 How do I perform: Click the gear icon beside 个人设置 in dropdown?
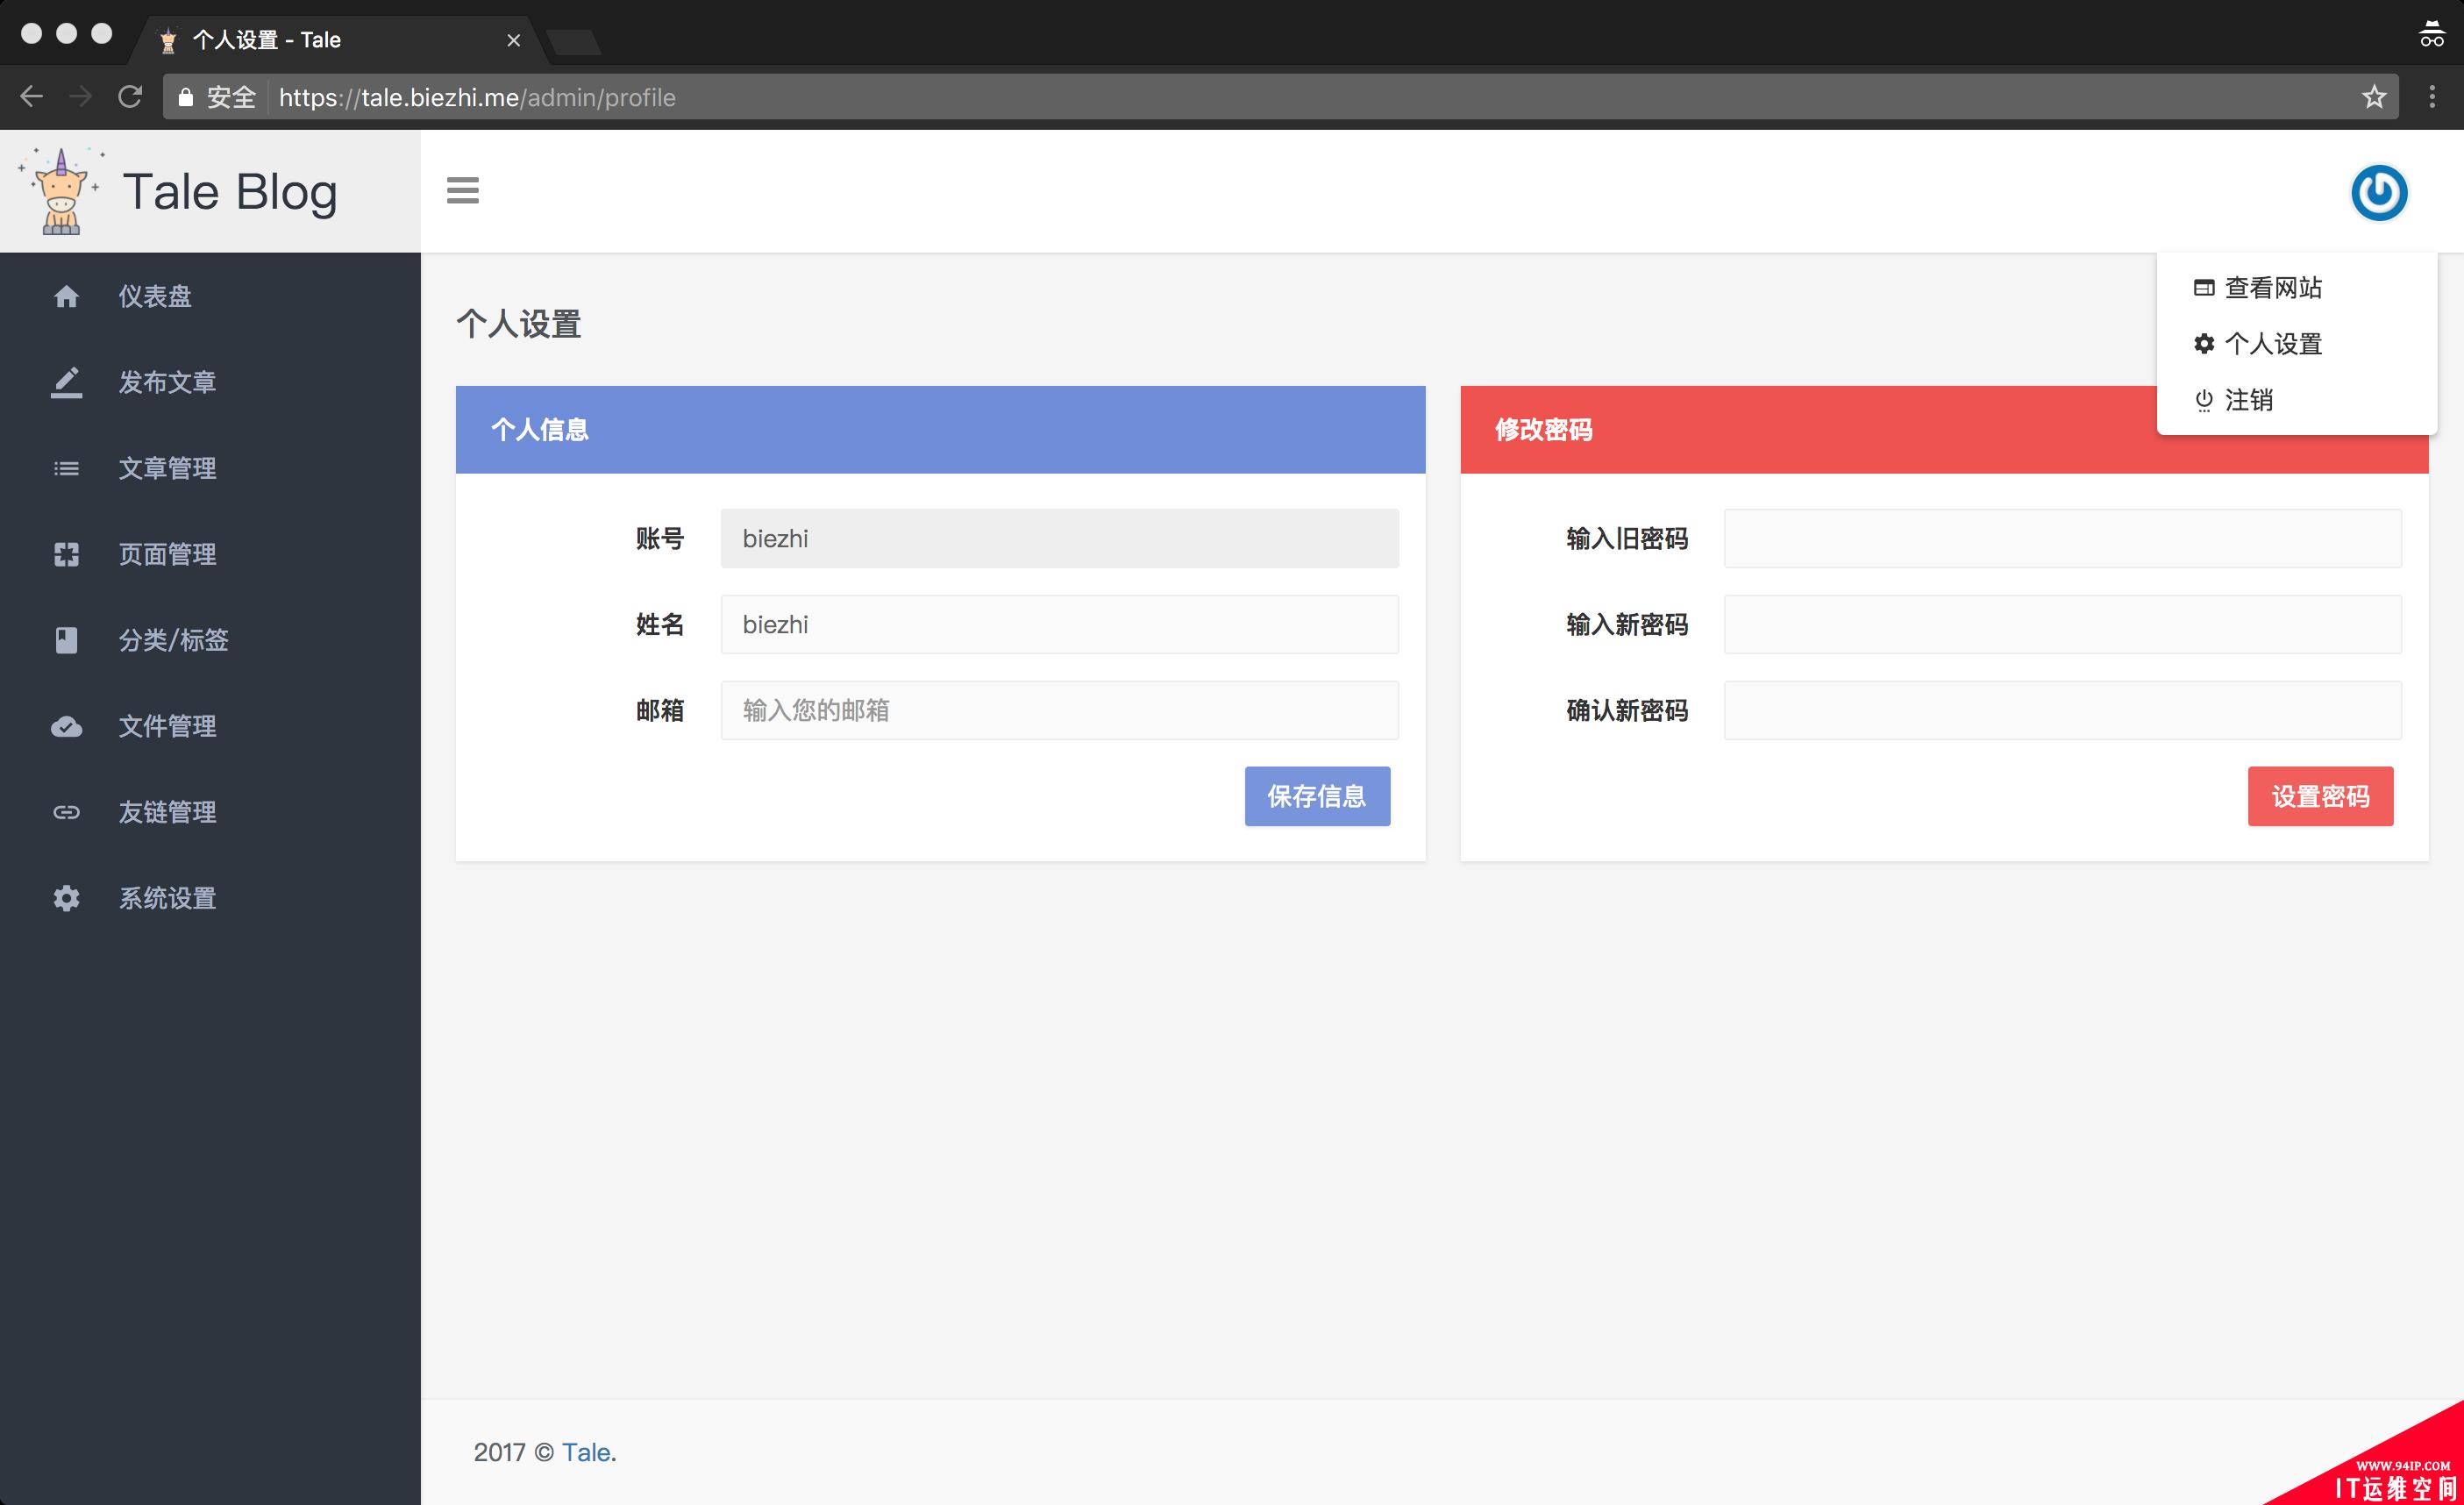[x=2203, y=344]
